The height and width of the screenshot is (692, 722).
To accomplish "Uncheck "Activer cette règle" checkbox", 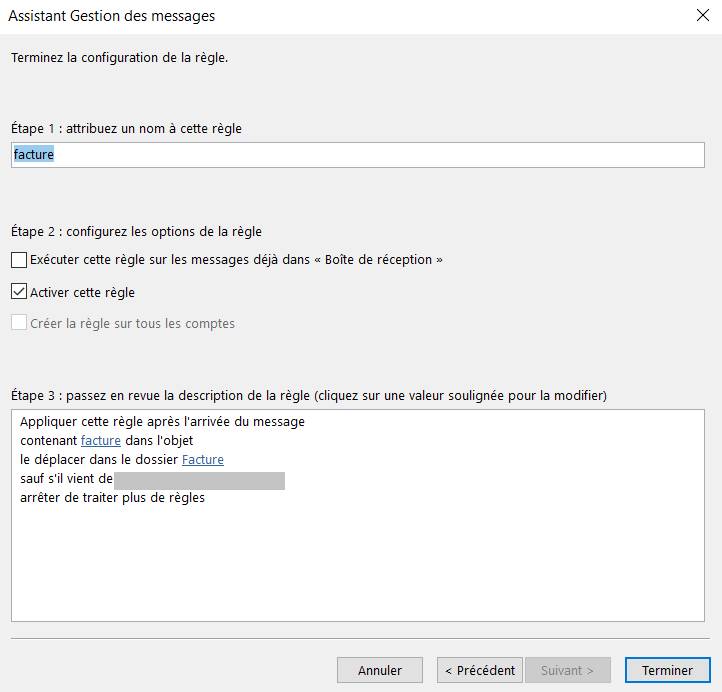I will coord(19,291).
